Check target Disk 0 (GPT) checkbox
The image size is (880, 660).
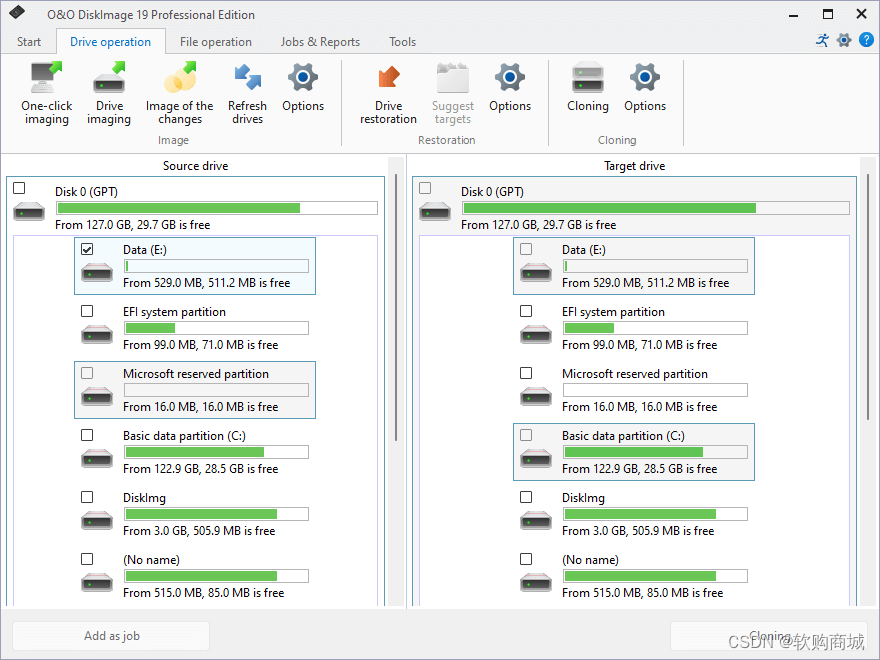[425, 188]
